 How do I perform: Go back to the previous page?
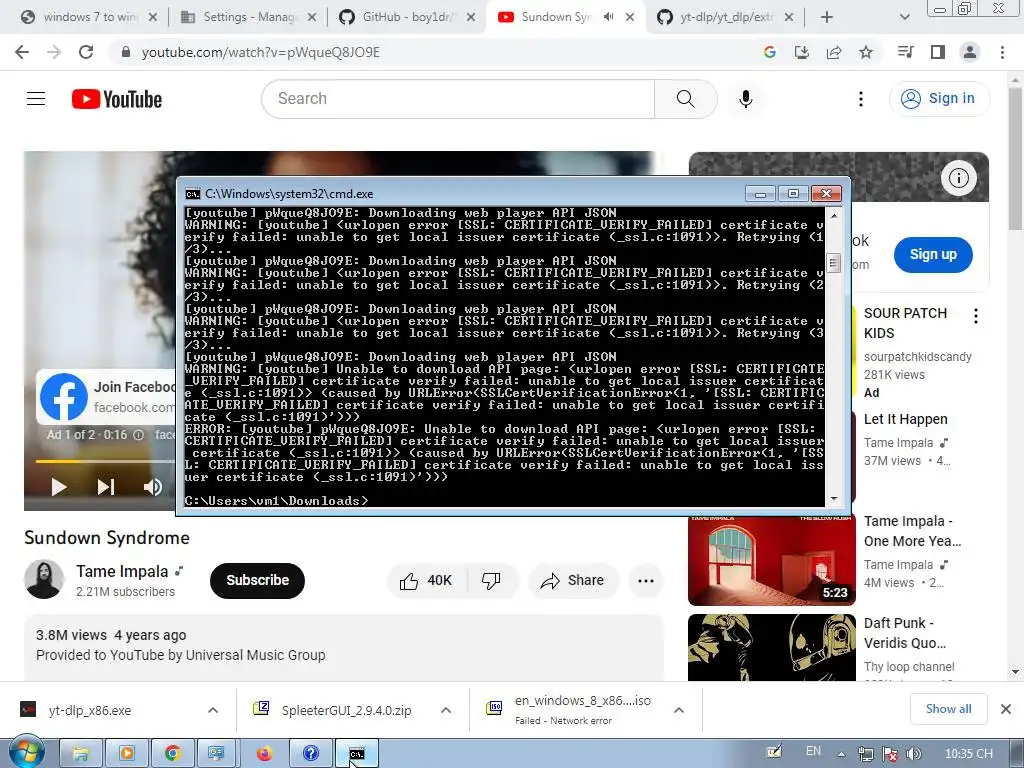tap(22, 52)
